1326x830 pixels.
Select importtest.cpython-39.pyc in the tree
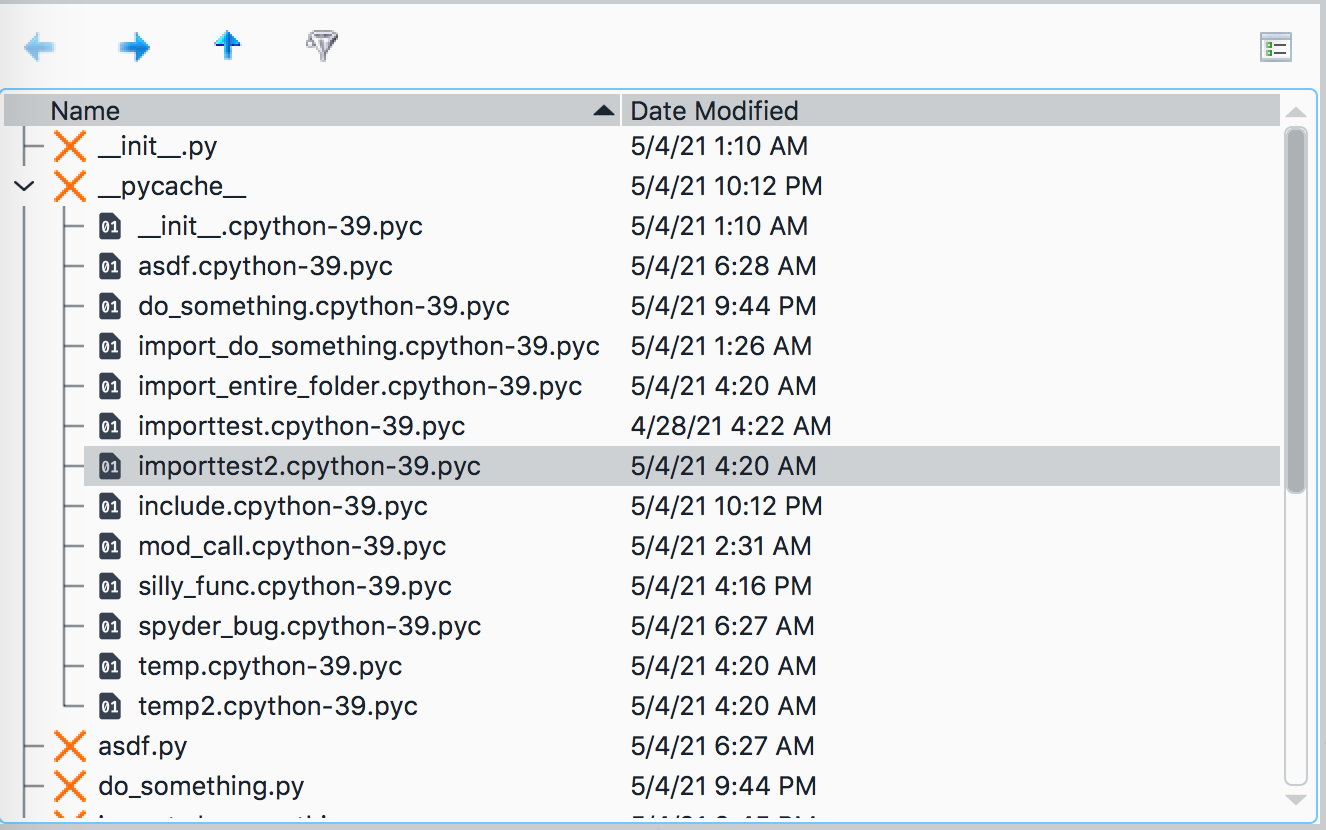[x=300, y=426]
